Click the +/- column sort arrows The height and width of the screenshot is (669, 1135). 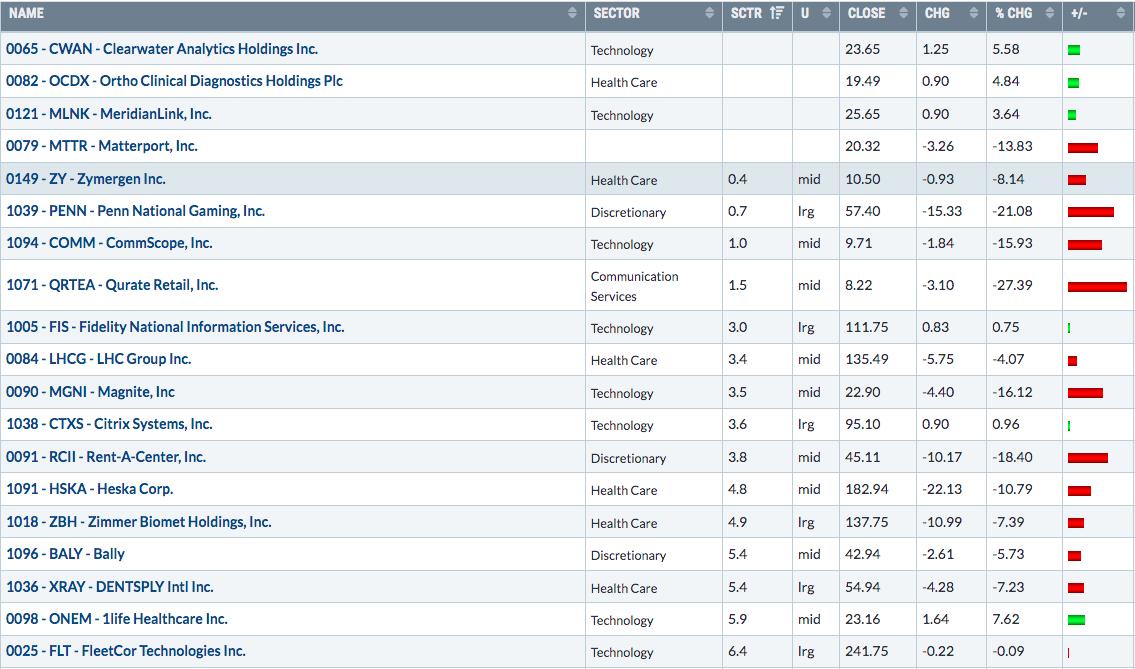[1120, 14]
